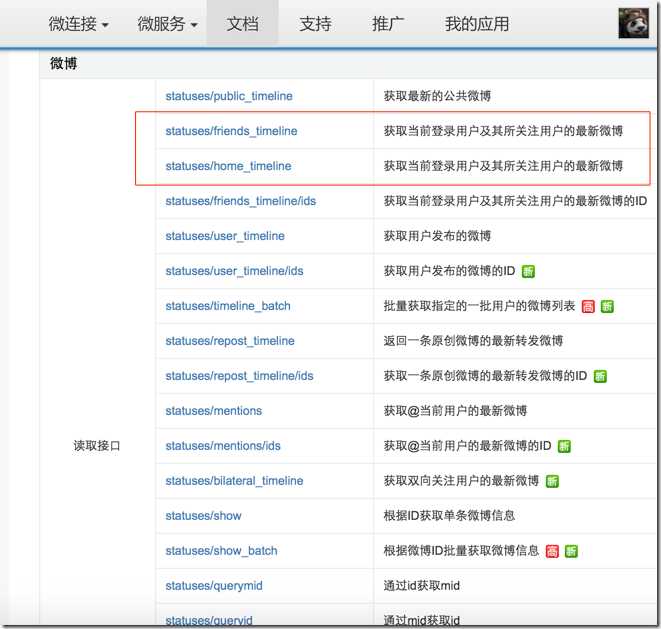Open the 微连接 dropdown menu

78,24
